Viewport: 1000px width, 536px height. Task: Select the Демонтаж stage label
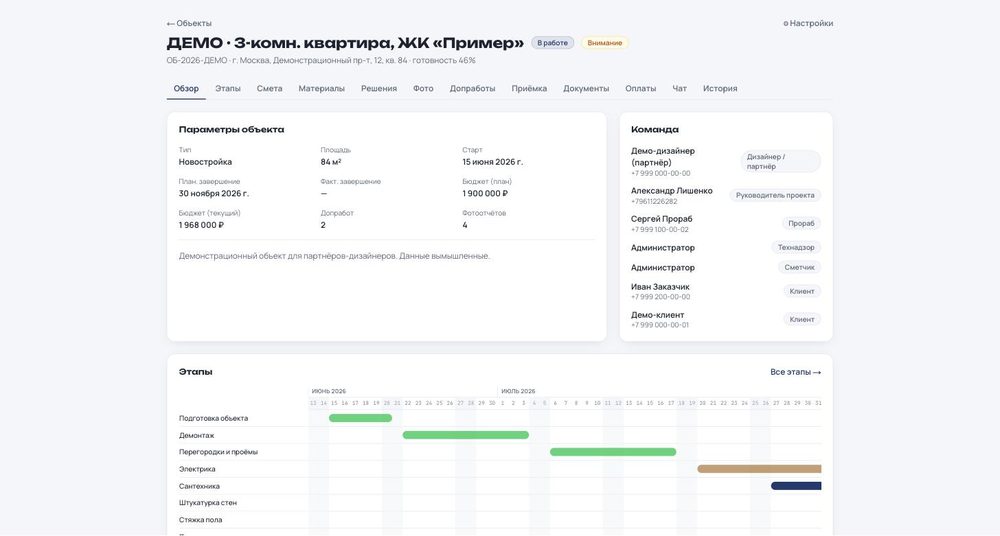(196, 436)
